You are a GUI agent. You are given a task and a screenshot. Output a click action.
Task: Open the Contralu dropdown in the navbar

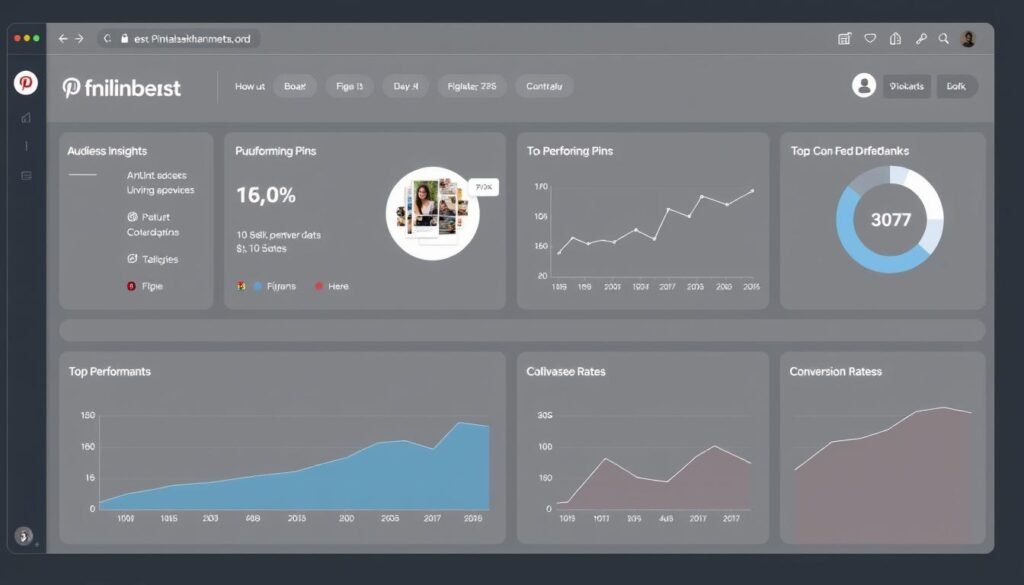(x=543, y=86)
